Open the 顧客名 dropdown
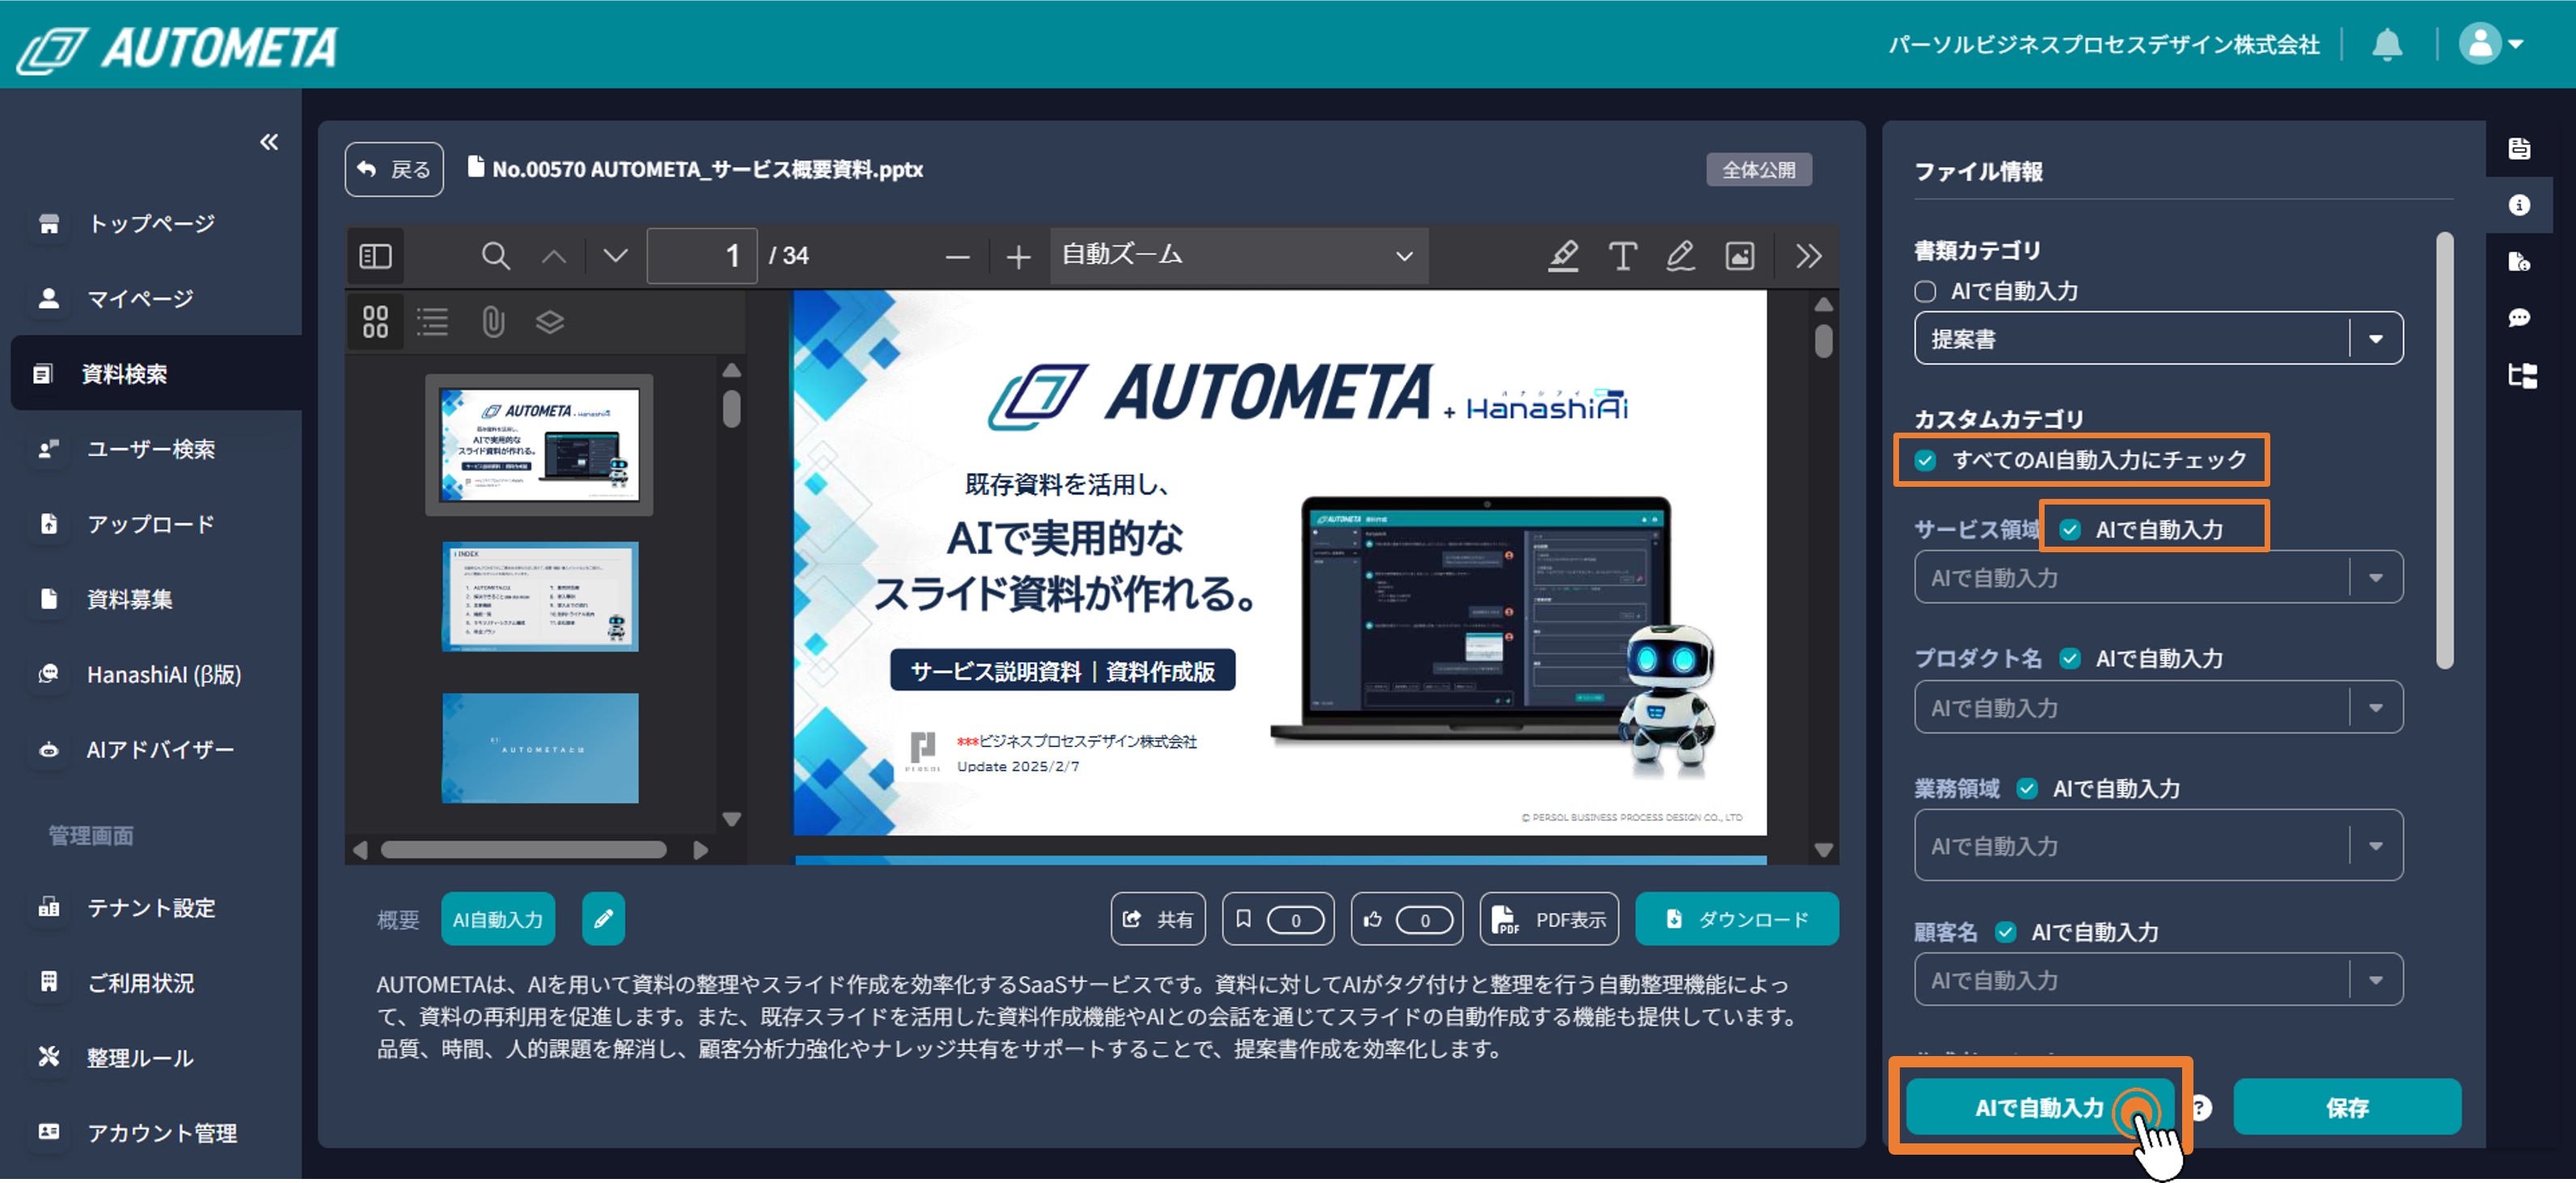The height and width of the screenshot is (1183, 2576). (x=2158, y=980)
